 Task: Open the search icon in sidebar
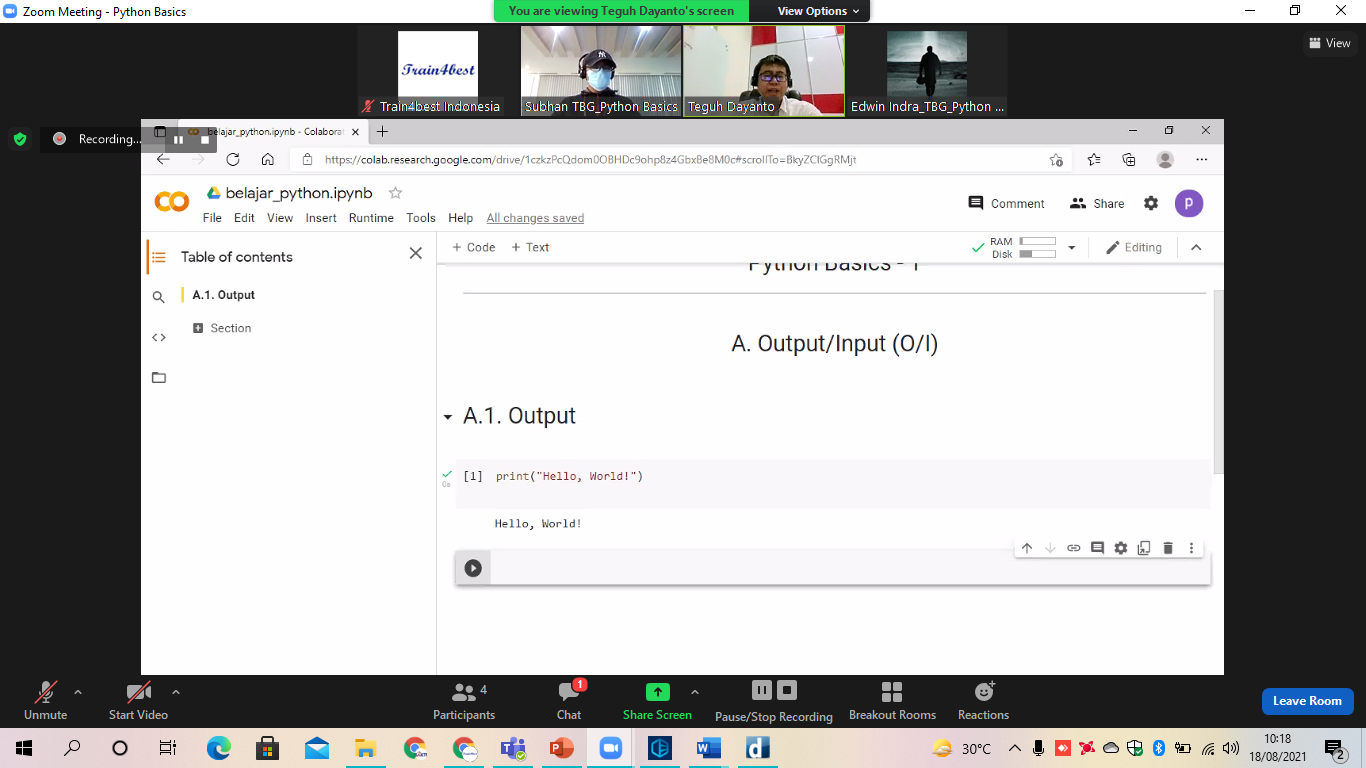[x=158, y=297]
